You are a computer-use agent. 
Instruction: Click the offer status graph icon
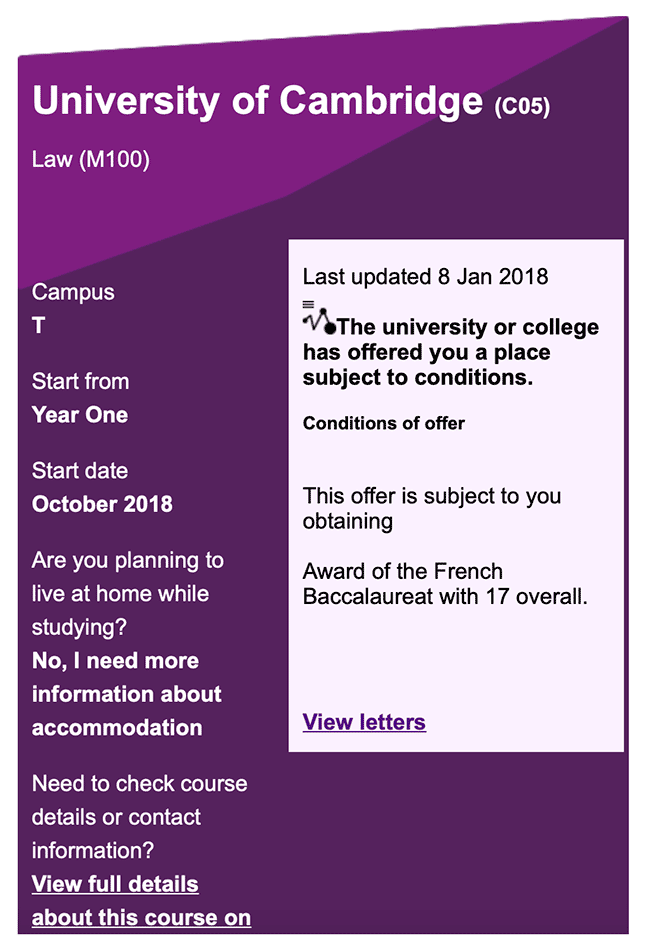pyautogui.click(x=319, y=318)
